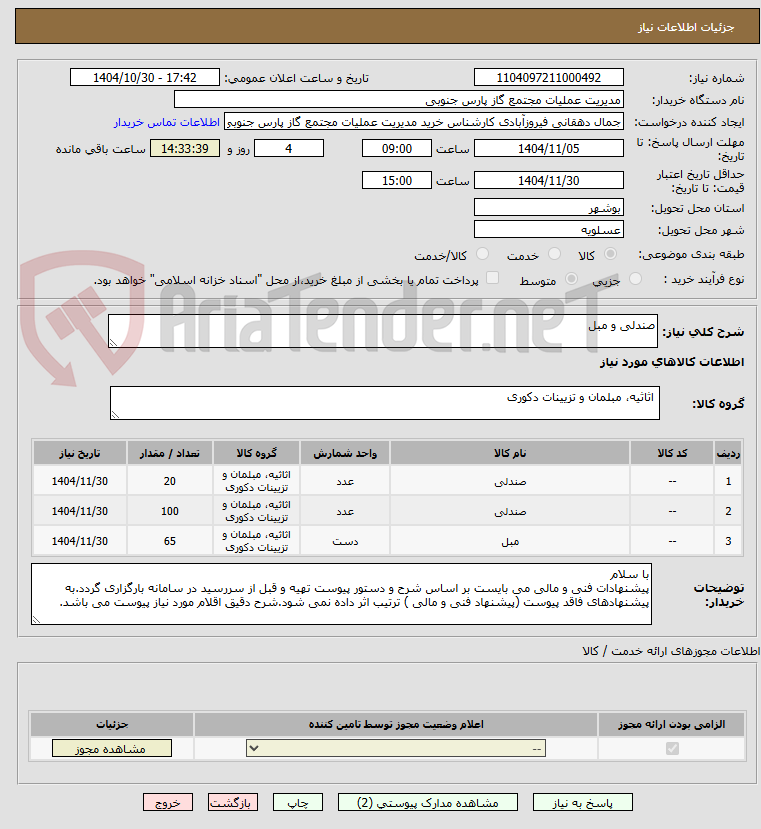The height and width of the screenshot is (829, 761).
Task: Click the بوشهر province field
Action: click(x=548, y=207)
